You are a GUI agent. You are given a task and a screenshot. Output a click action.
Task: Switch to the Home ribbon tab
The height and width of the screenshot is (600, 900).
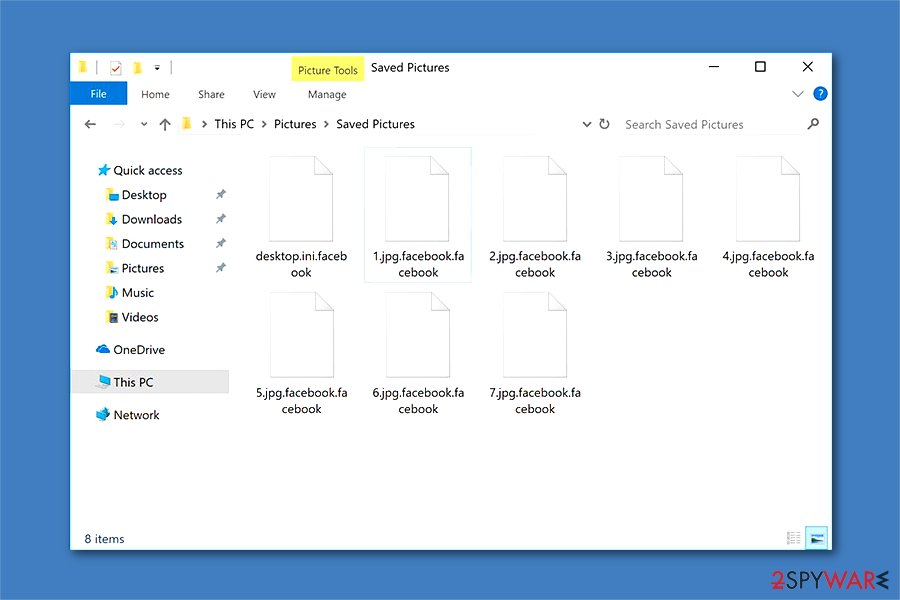point(155,94)
